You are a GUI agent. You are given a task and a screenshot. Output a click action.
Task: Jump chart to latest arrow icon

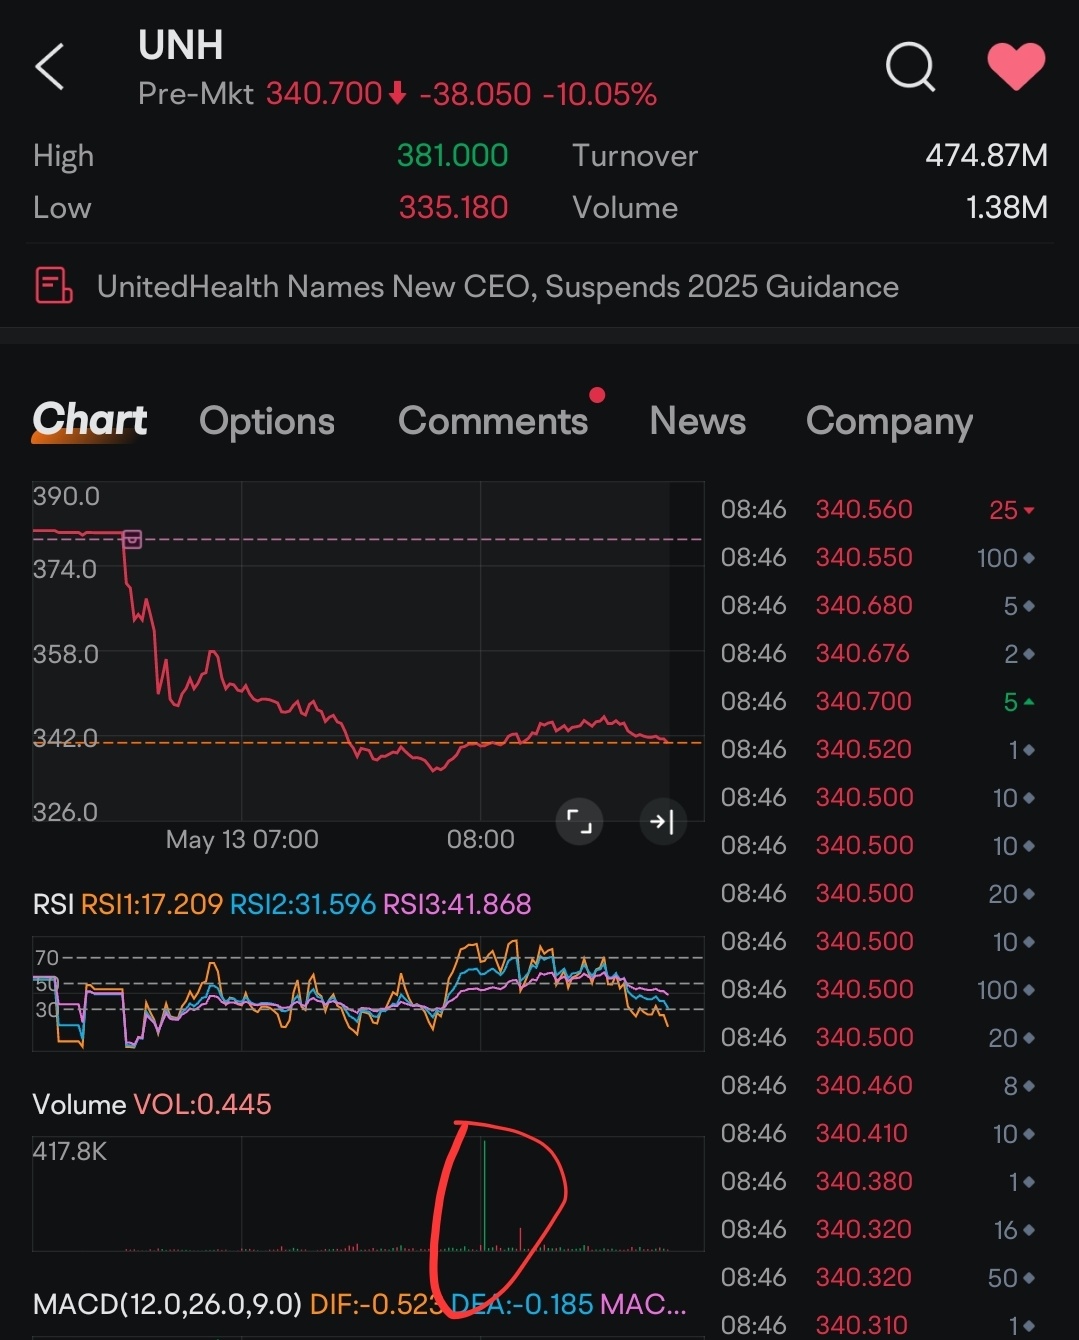[x=662, y=822]
